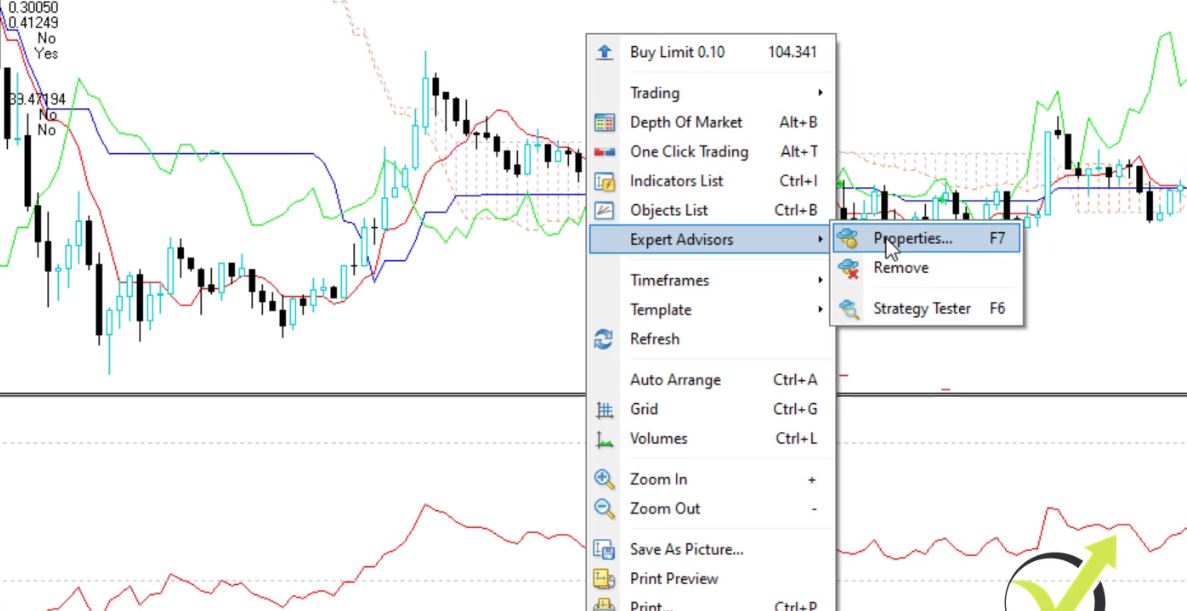Viewport: 1187px width, 611px height.
Task: Click the Grid icon in menu
Action: pos(604,409)
